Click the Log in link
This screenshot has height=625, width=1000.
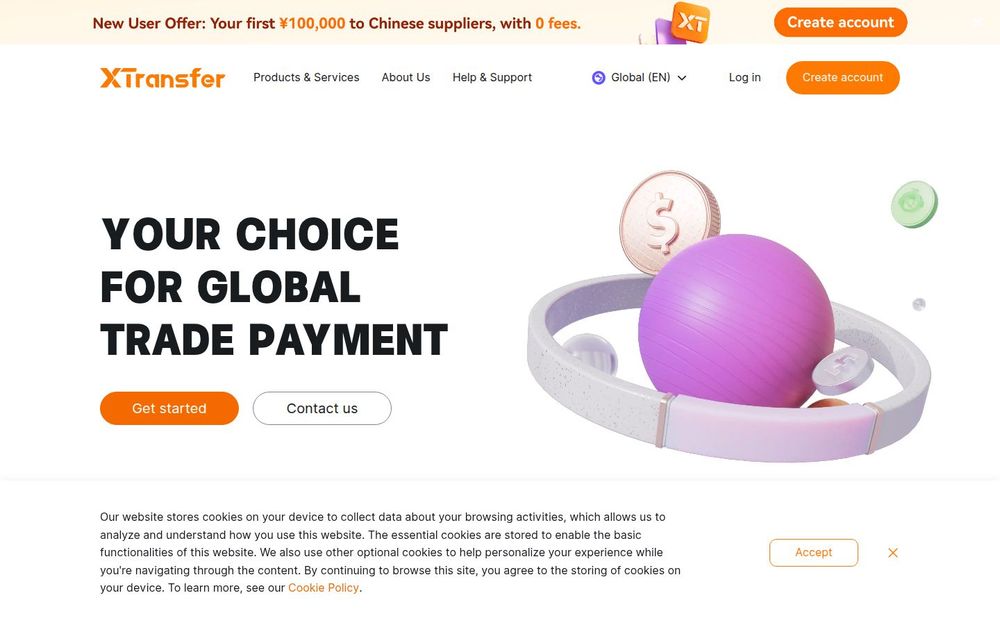click(744, 78)
